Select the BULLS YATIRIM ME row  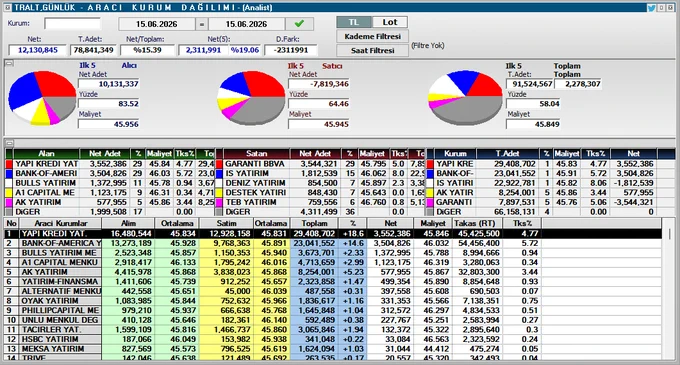tap(333, 253)
